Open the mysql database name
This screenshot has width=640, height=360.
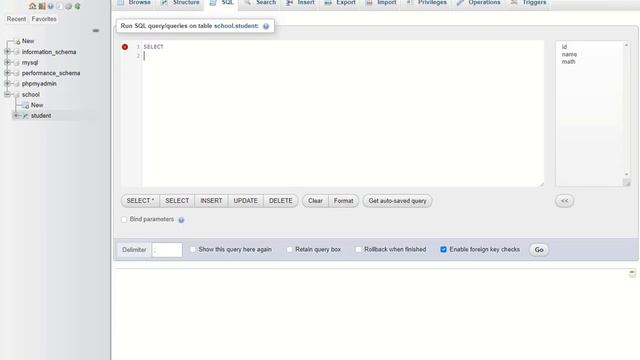30,63
